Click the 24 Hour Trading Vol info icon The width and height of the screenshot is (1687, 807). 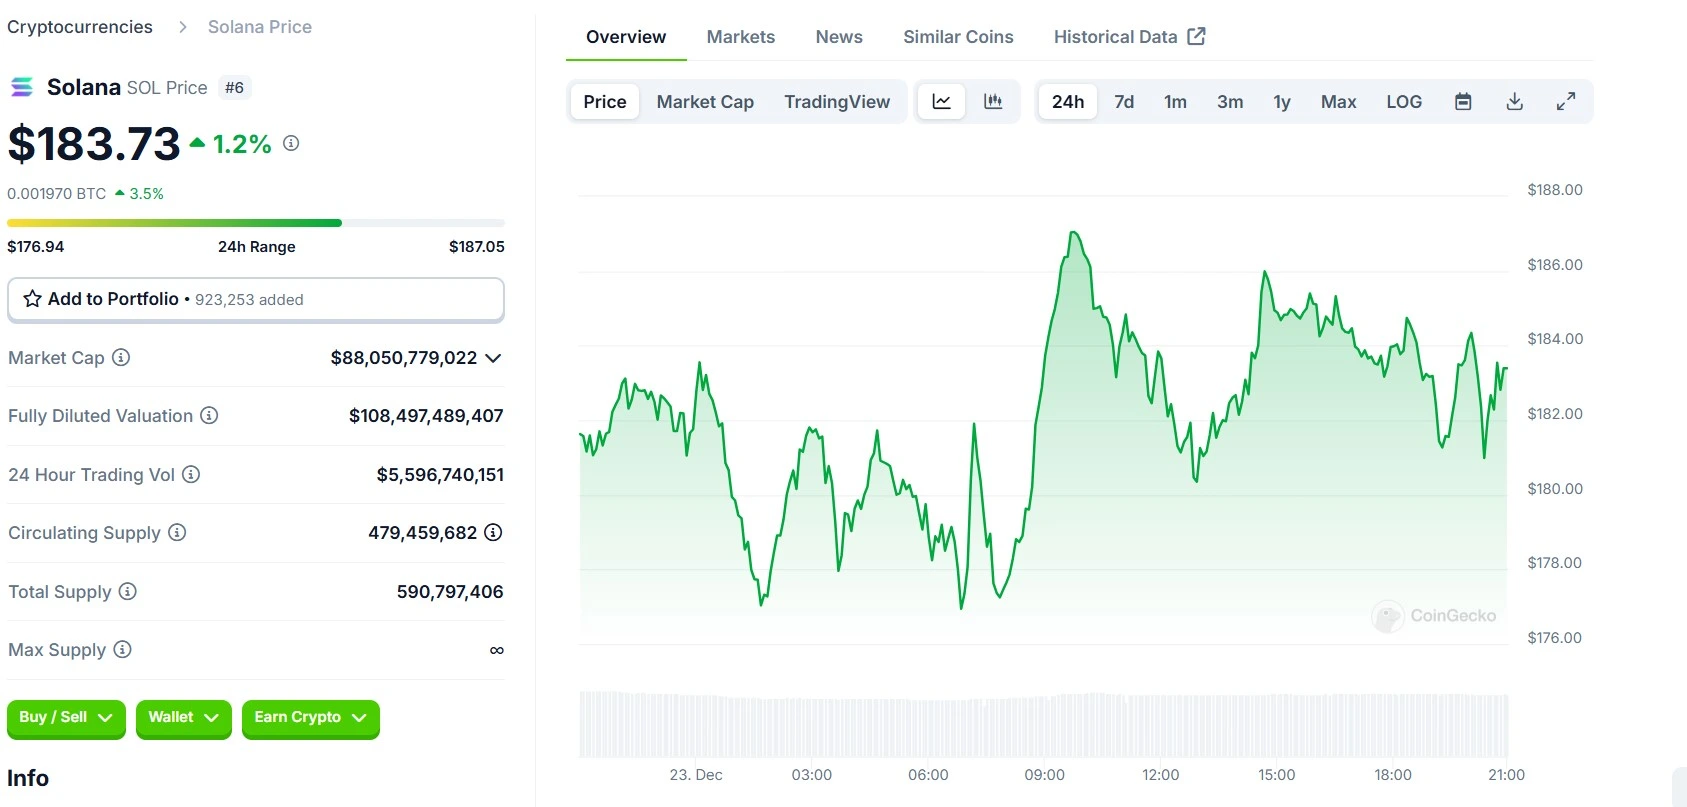tap(191, 474)
